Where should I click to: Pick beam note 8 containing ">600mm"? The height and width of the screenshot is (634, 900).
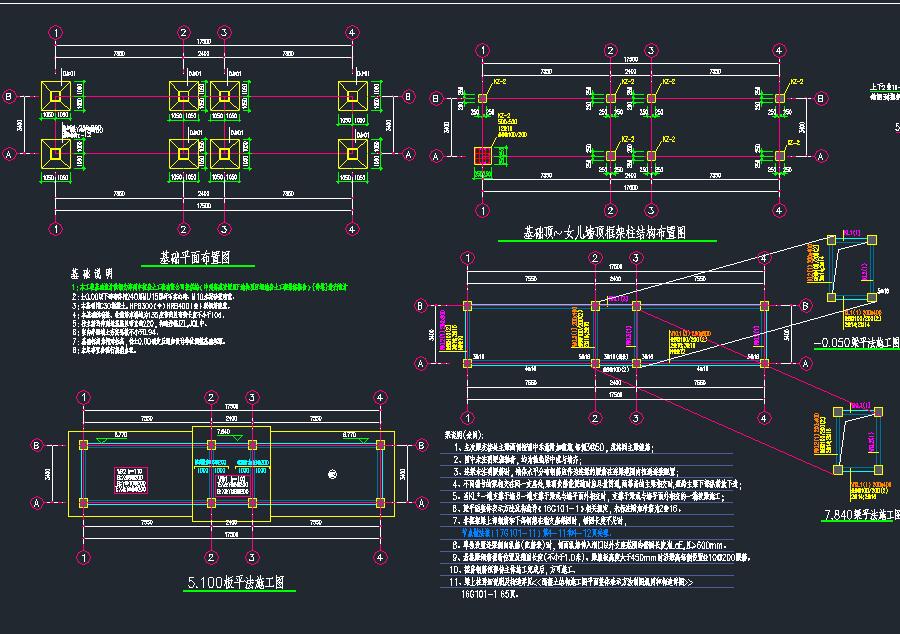(x=589, y=545)
